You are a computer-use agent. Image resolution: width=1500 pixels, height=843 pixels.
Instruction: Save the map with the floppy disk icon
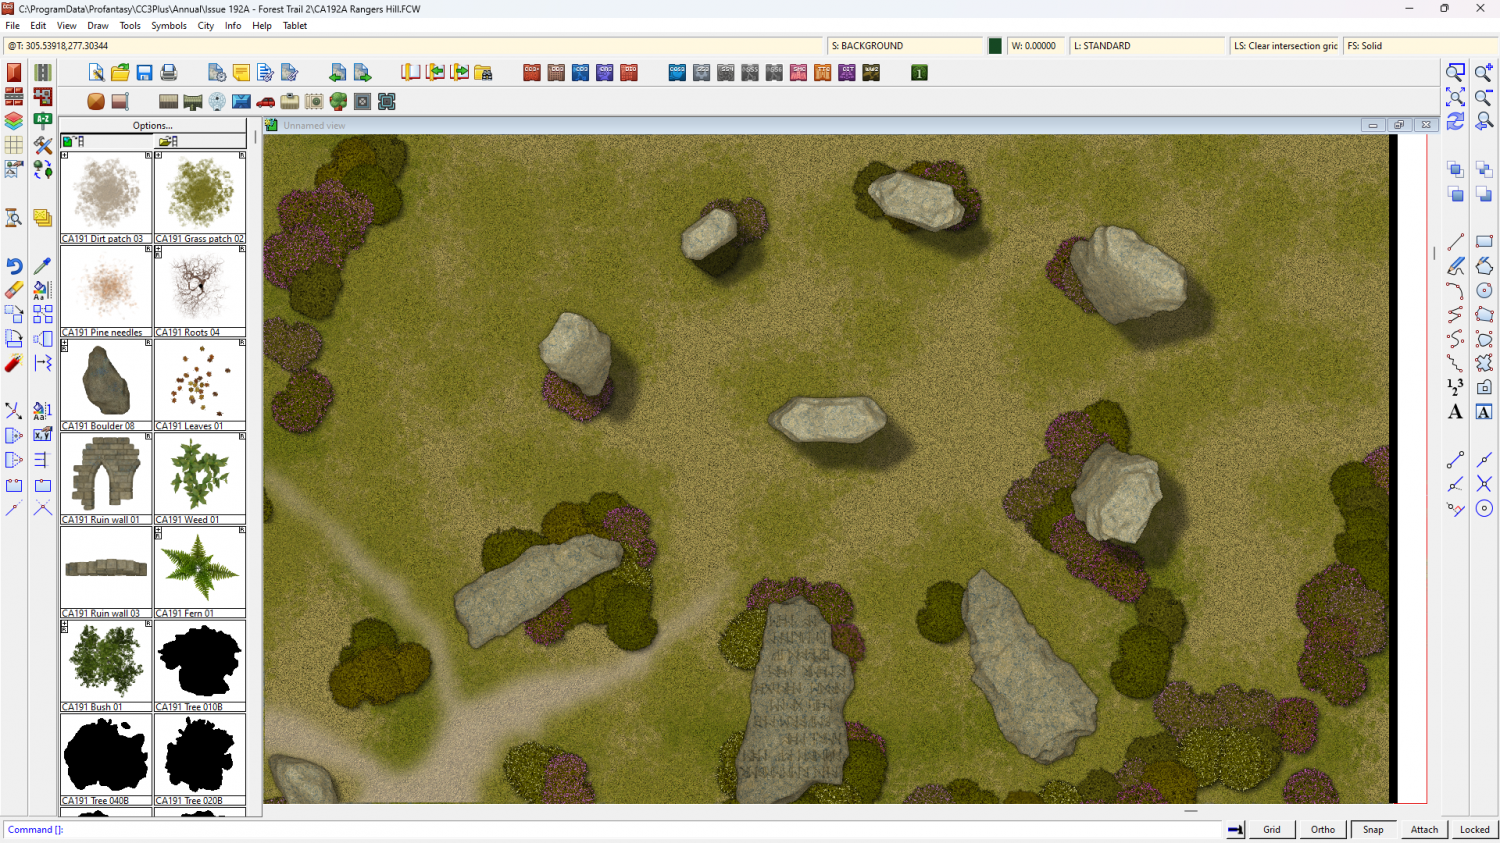tap(144, 73)
